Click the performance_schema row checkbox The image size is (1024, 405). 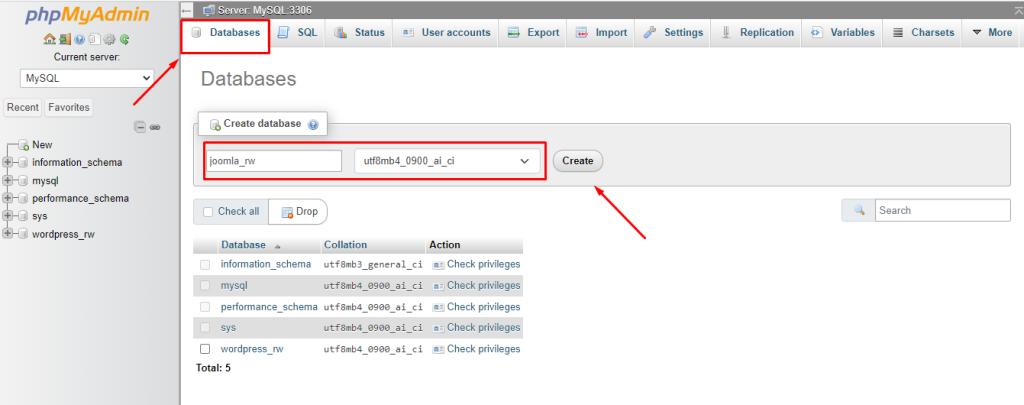[205, 306]
